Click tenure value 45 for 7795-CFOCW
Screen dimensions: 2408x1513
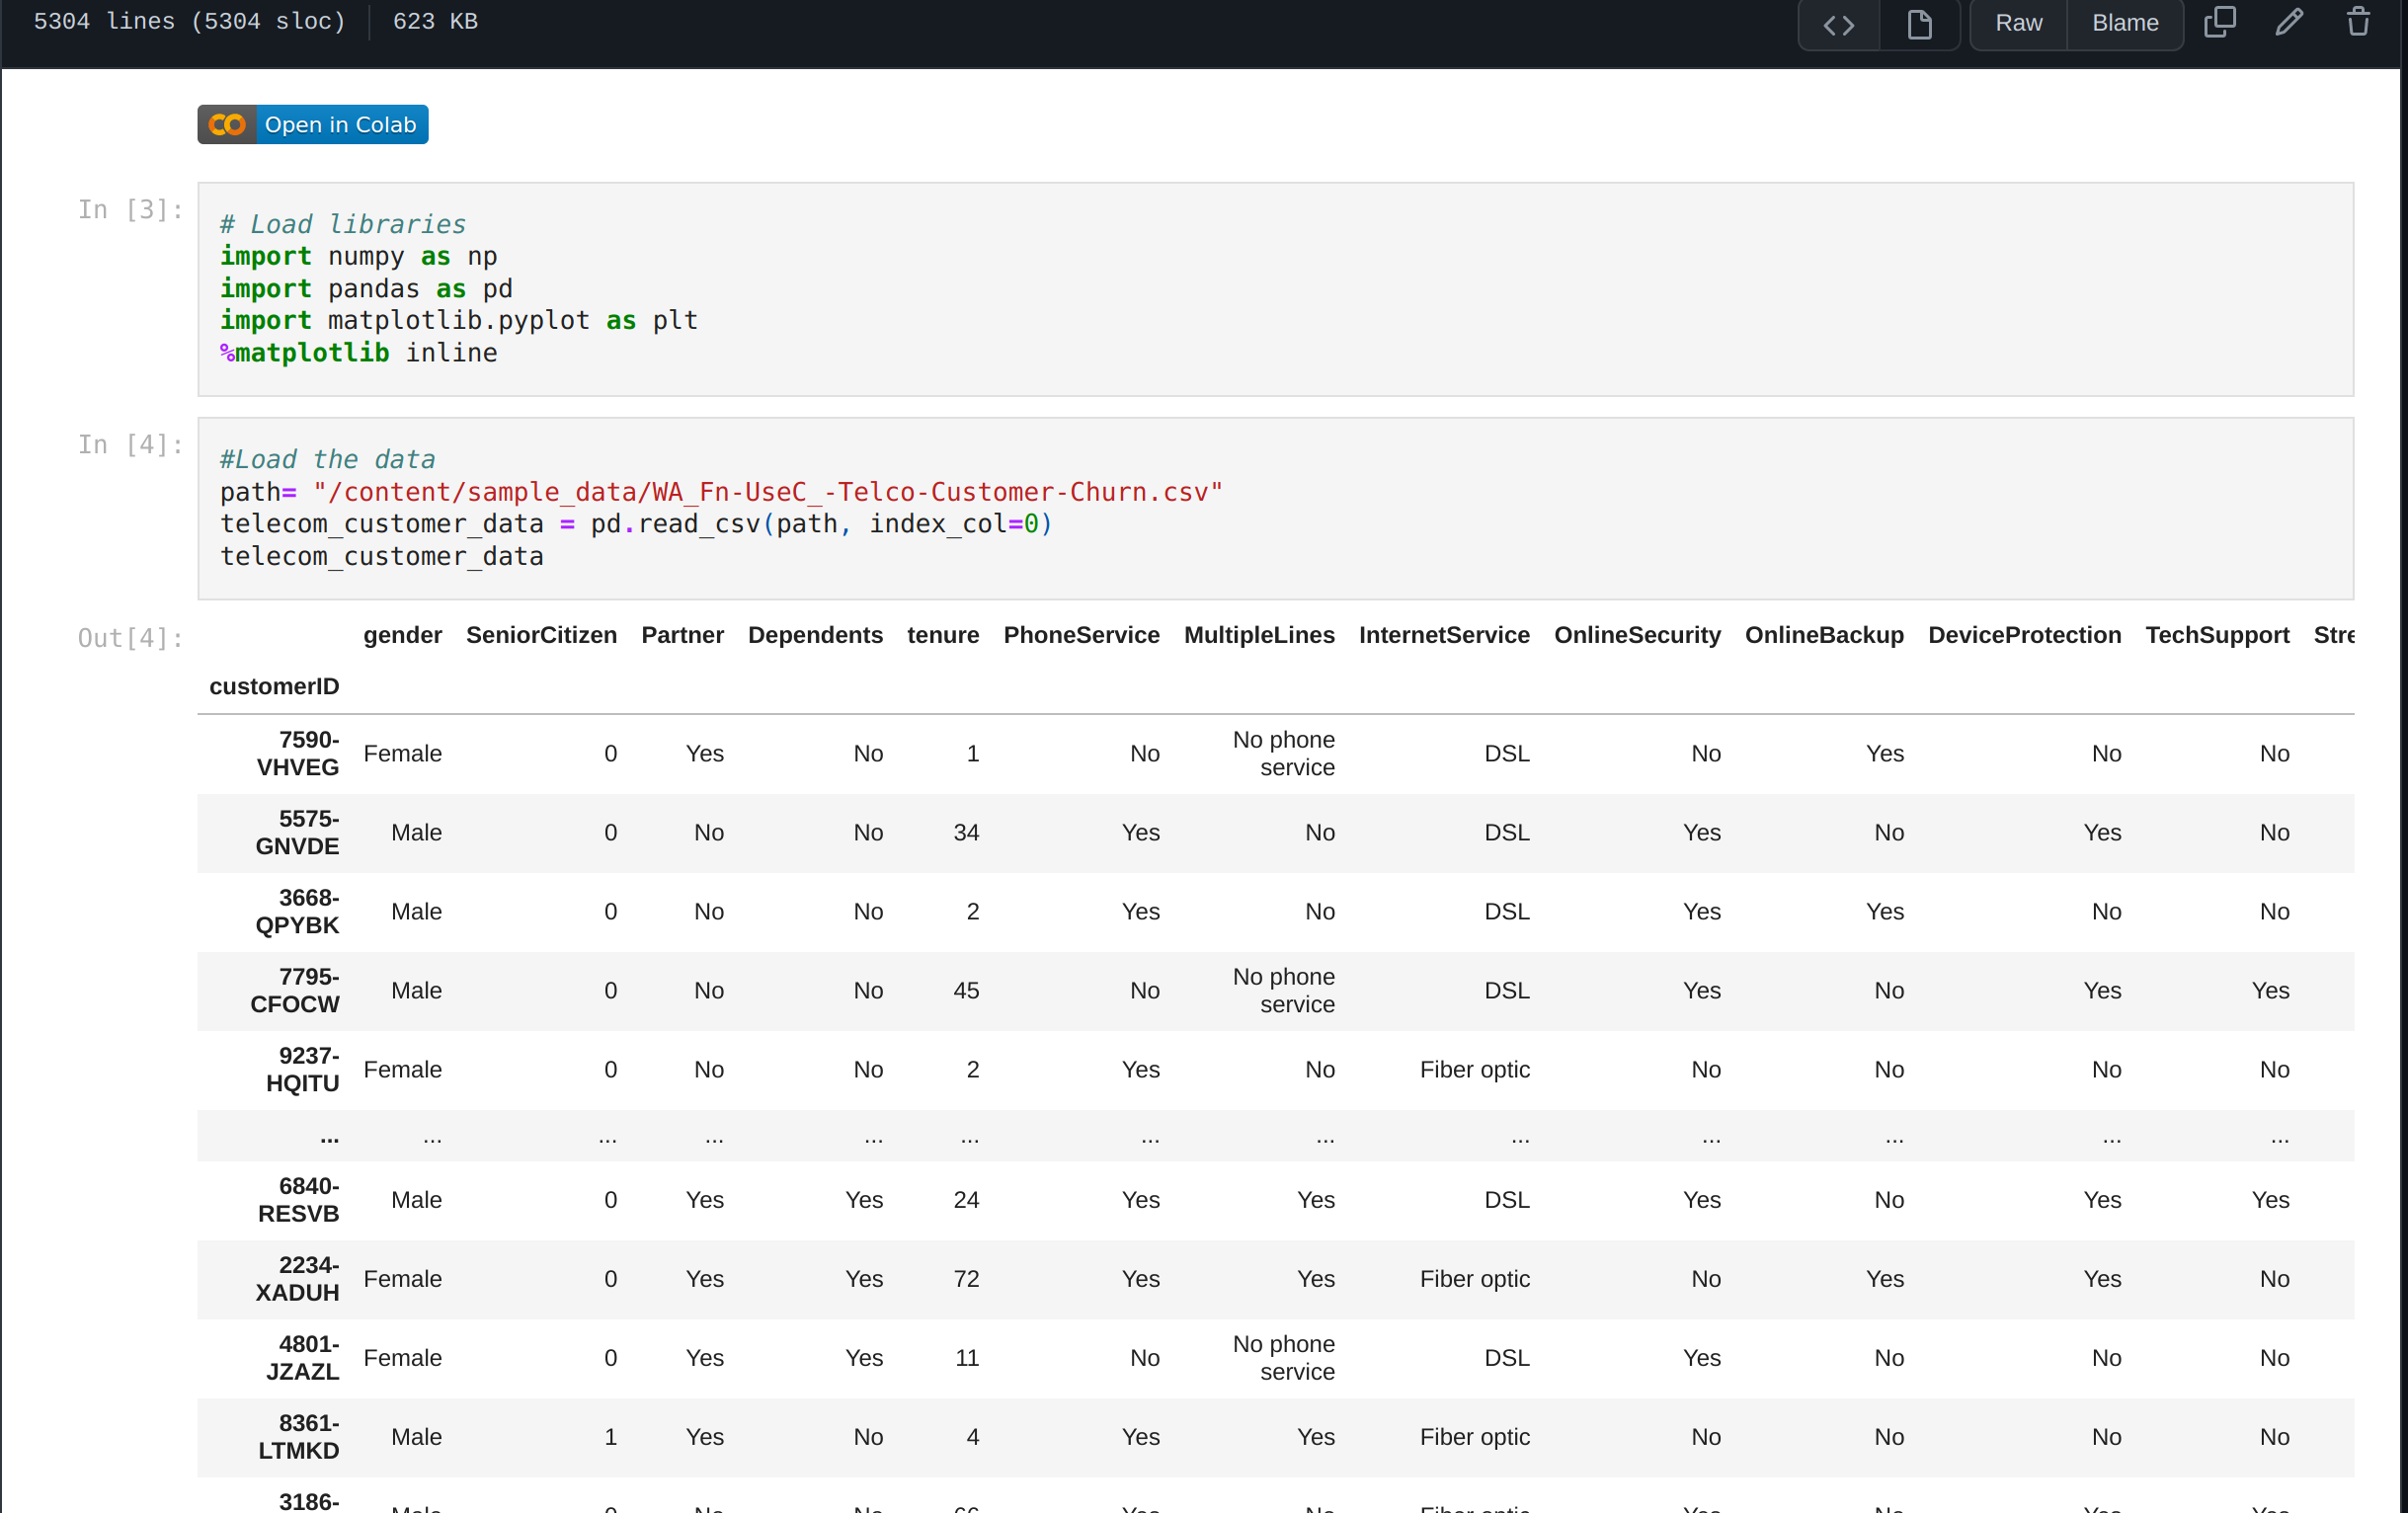point(966,991)
